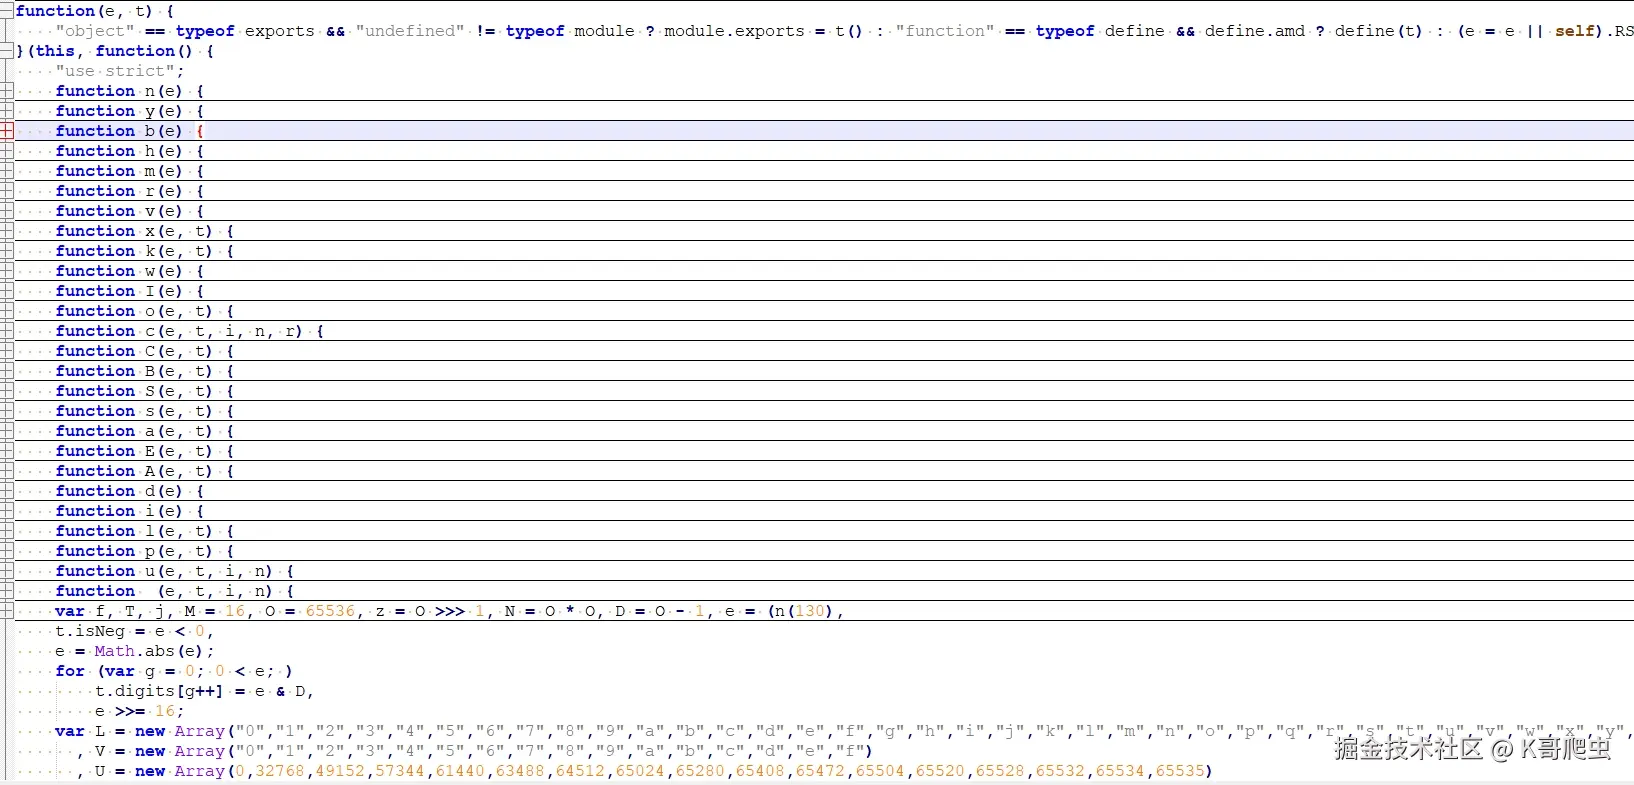
Task: Click the 'for (var g = 0; 0 < e; )' line
Action: click(x=174, y=671)
